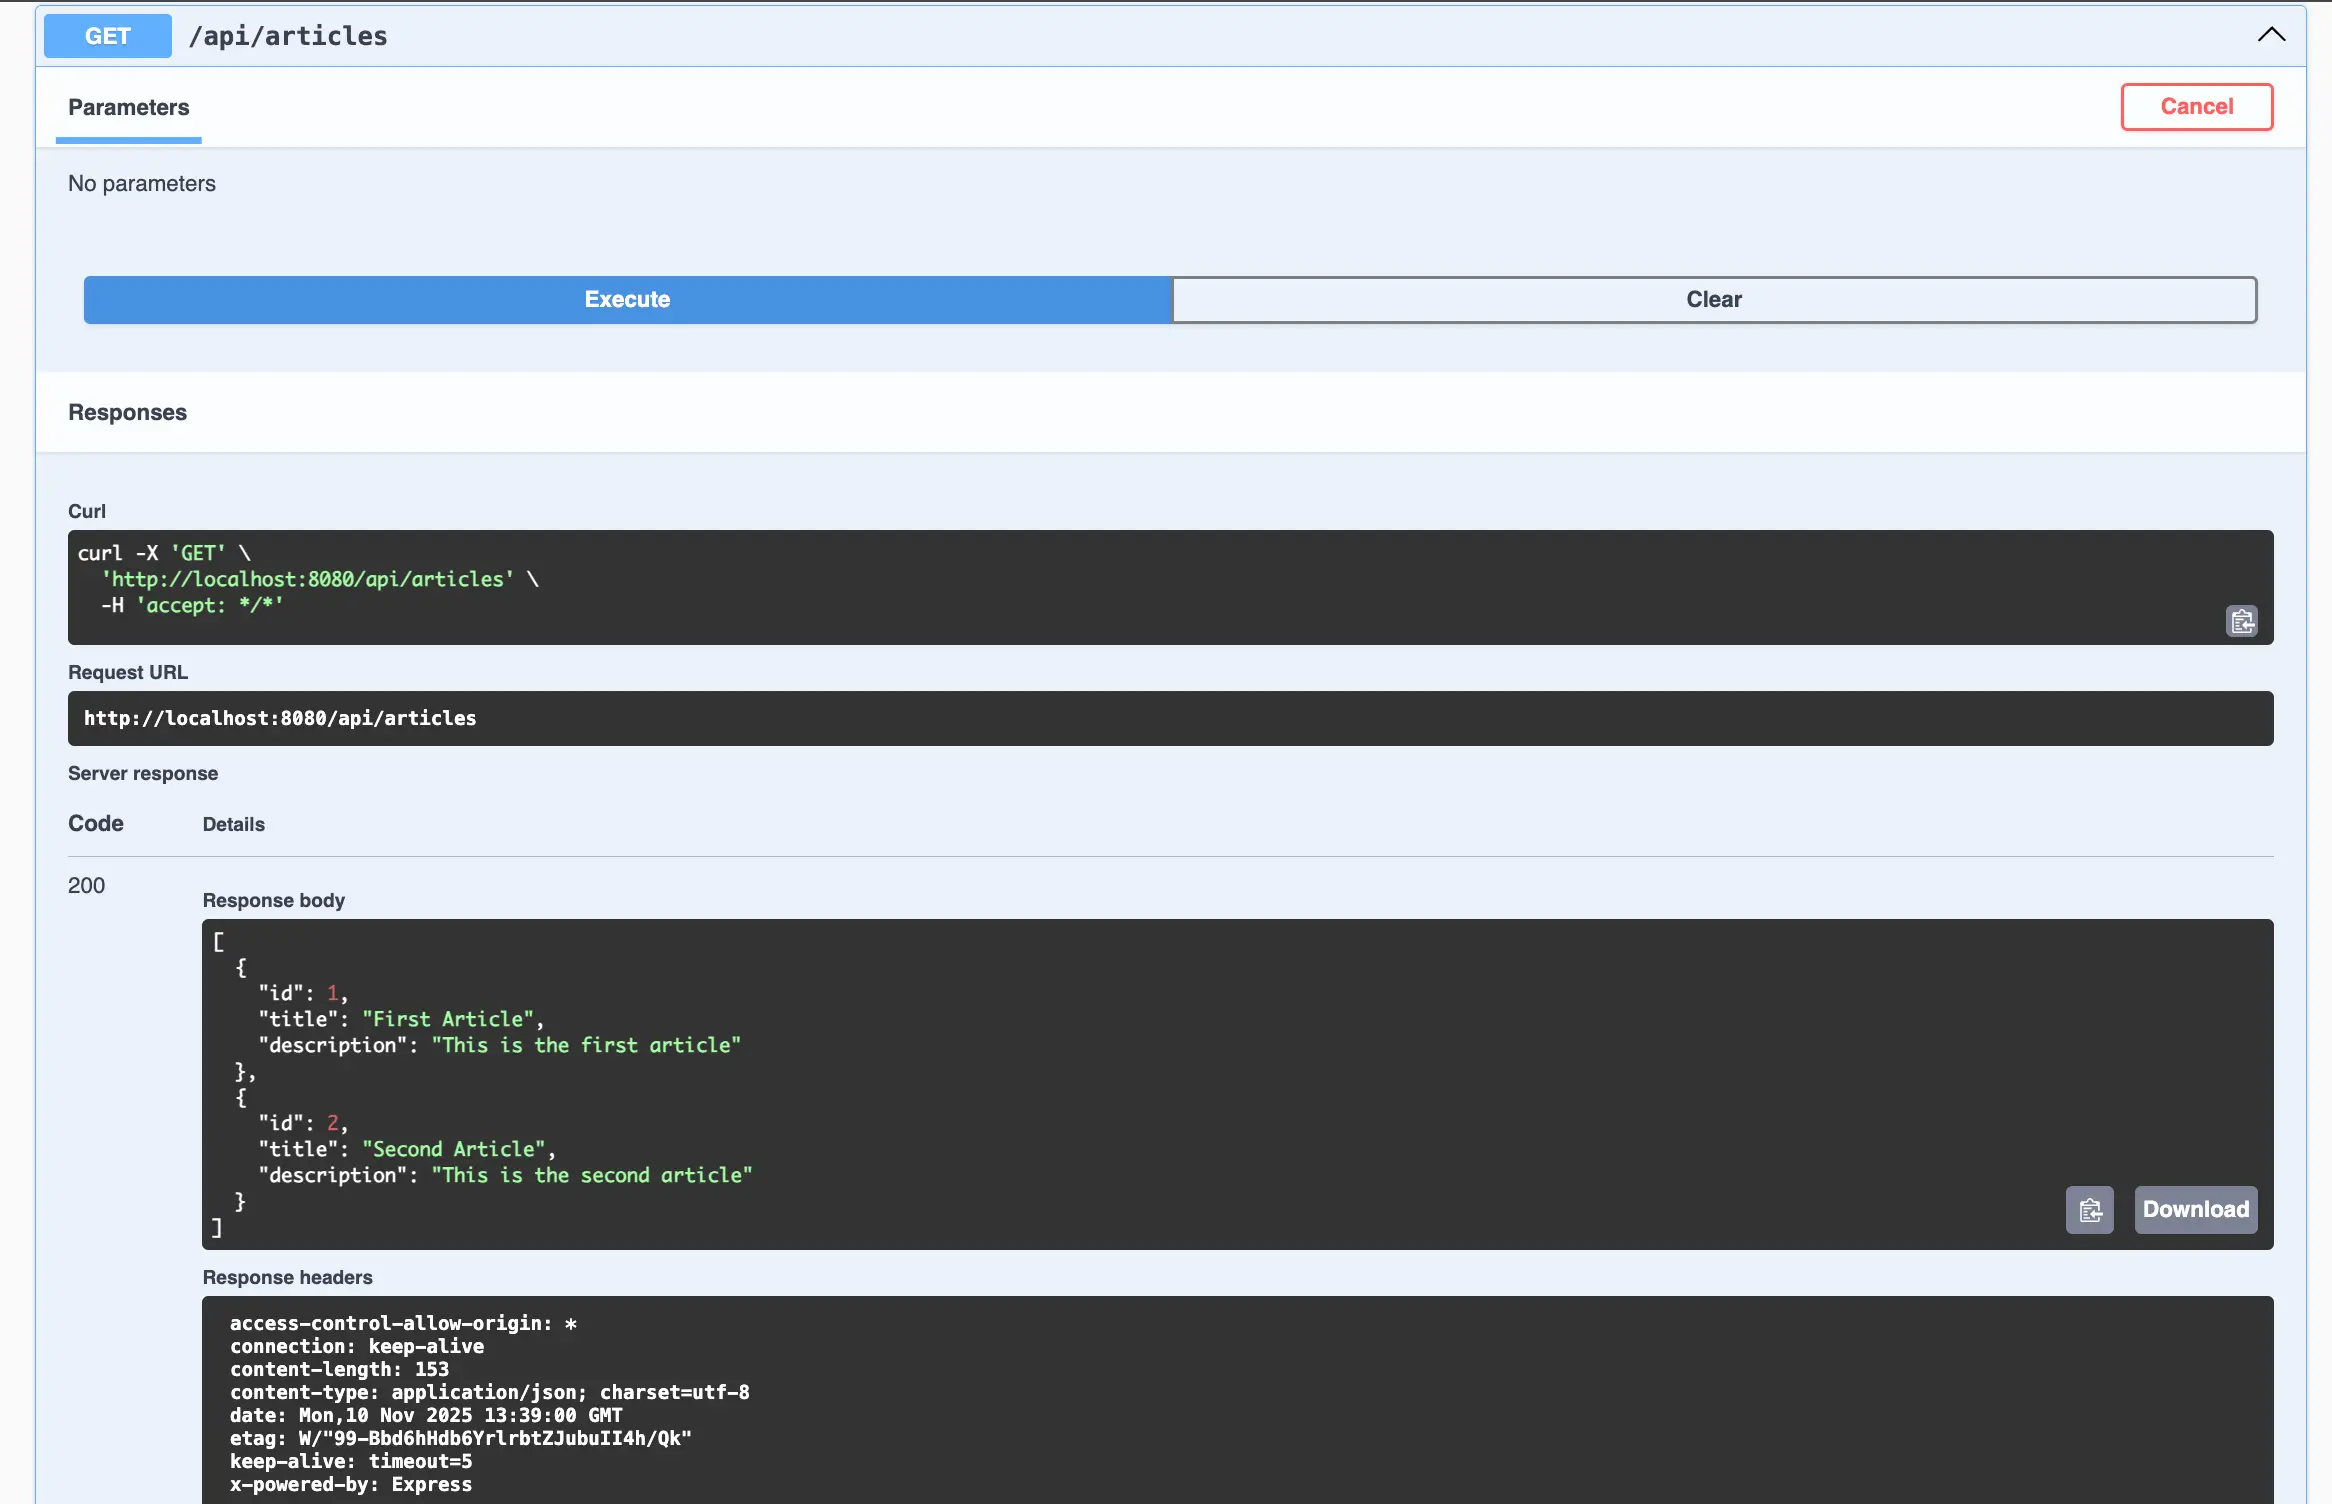Click the "First Article" title value
2332x1504 pixels.
448,1019
